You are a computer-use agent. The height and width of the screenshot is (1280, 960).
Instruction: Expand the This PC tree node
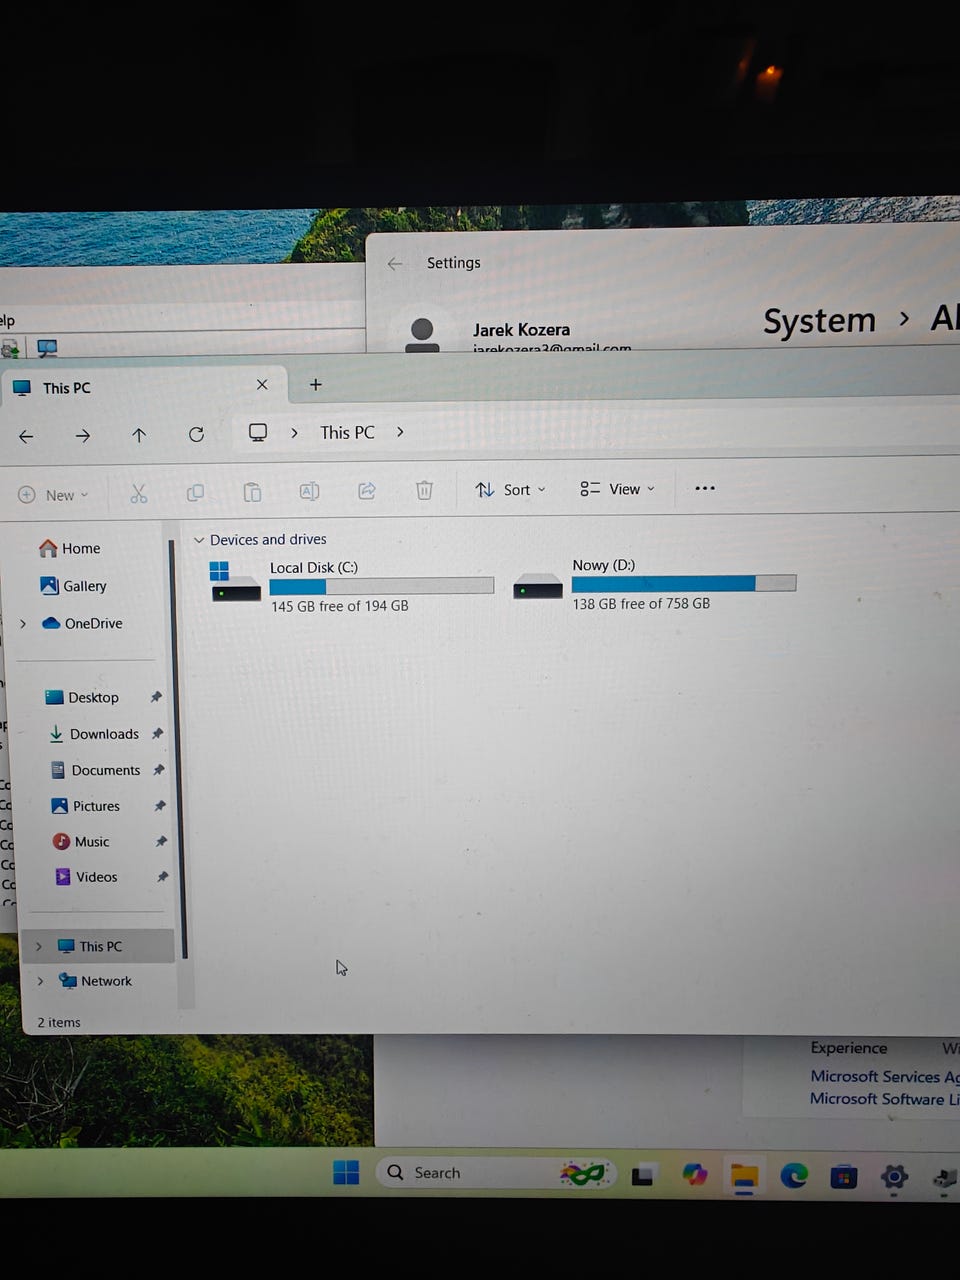click(39, 947)
